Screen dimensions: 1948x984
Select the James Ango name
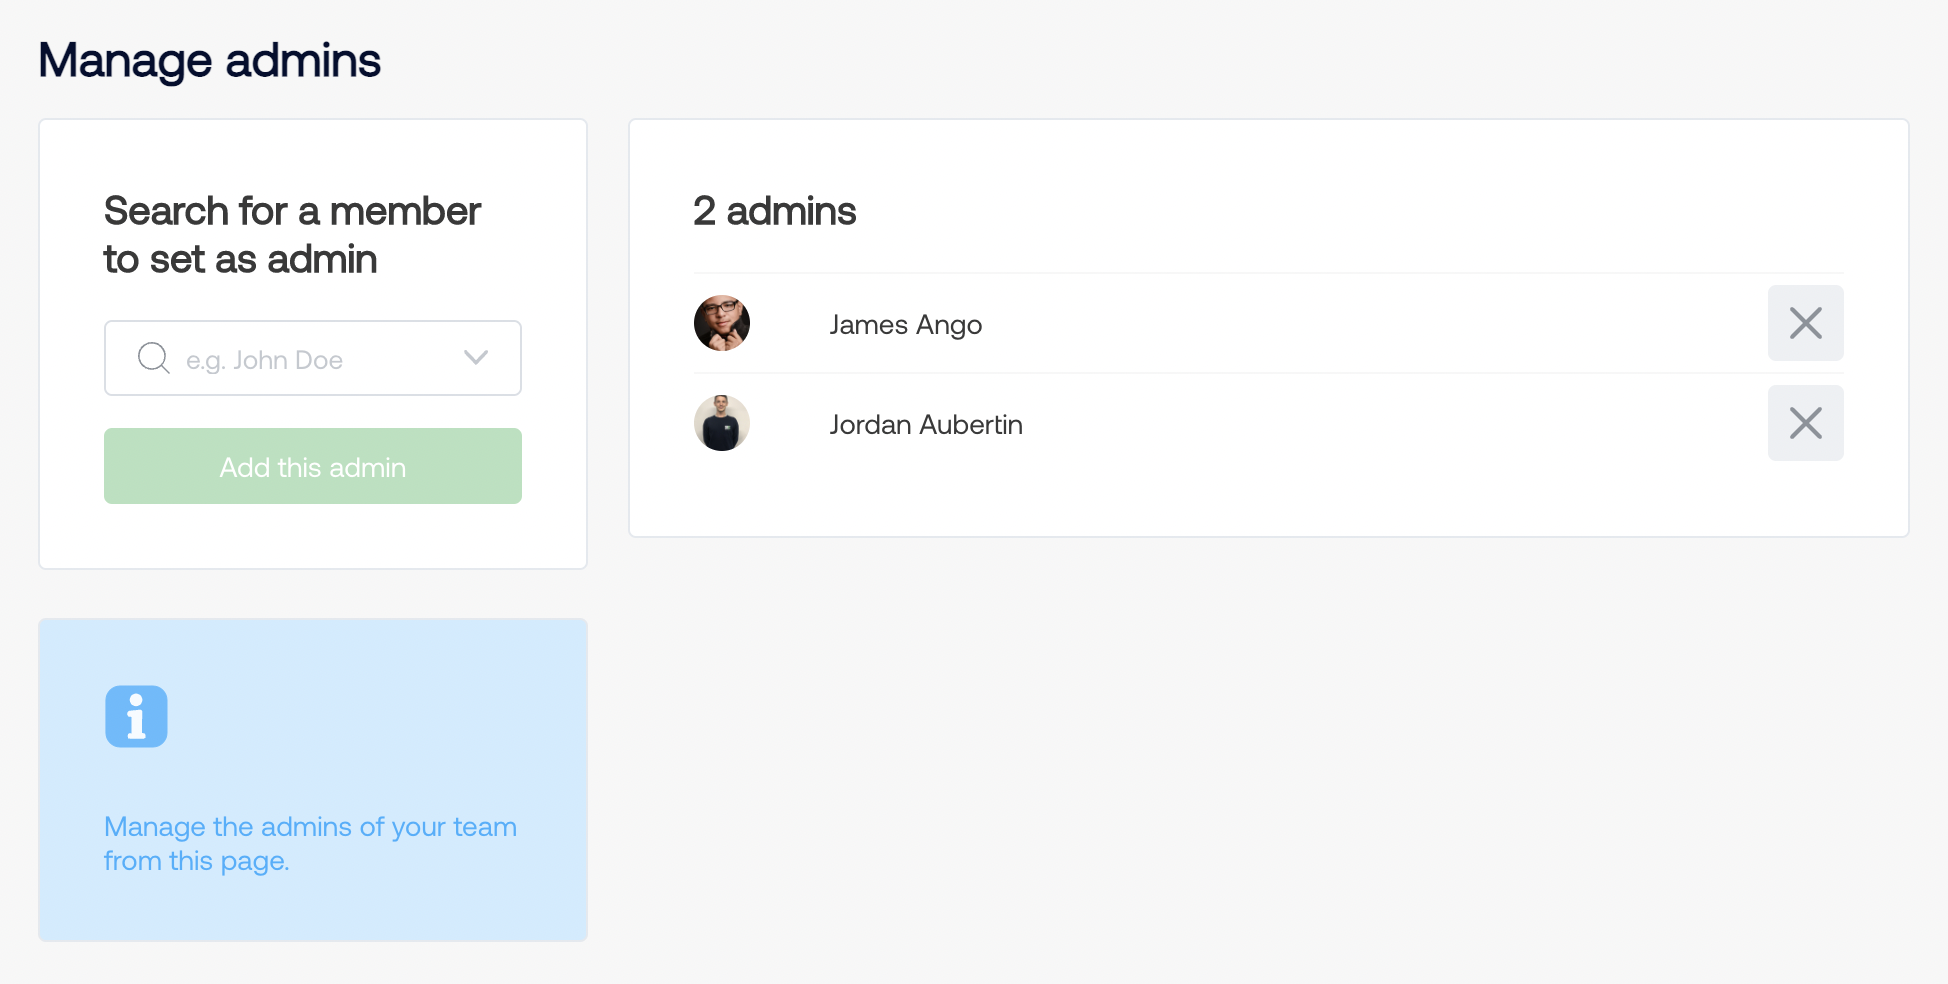coord(906,325)
